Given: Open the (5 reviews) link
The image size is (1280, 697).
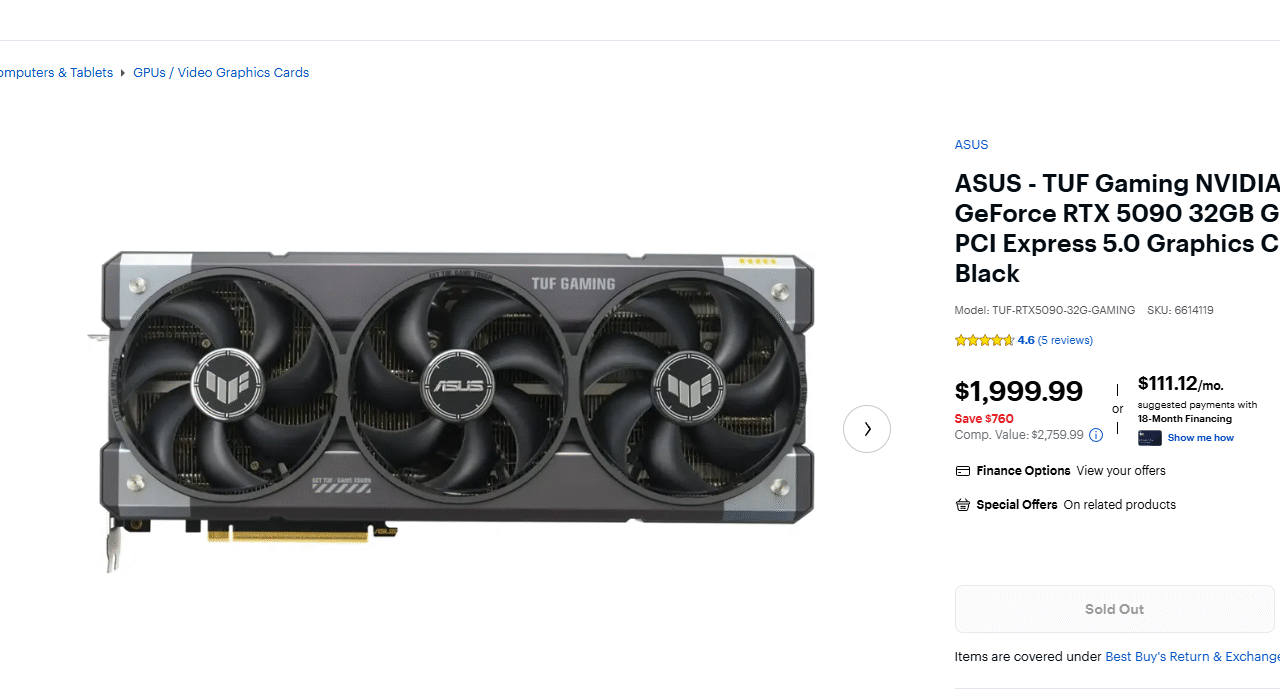Looking at the screenshot, I should point(1065,341).
